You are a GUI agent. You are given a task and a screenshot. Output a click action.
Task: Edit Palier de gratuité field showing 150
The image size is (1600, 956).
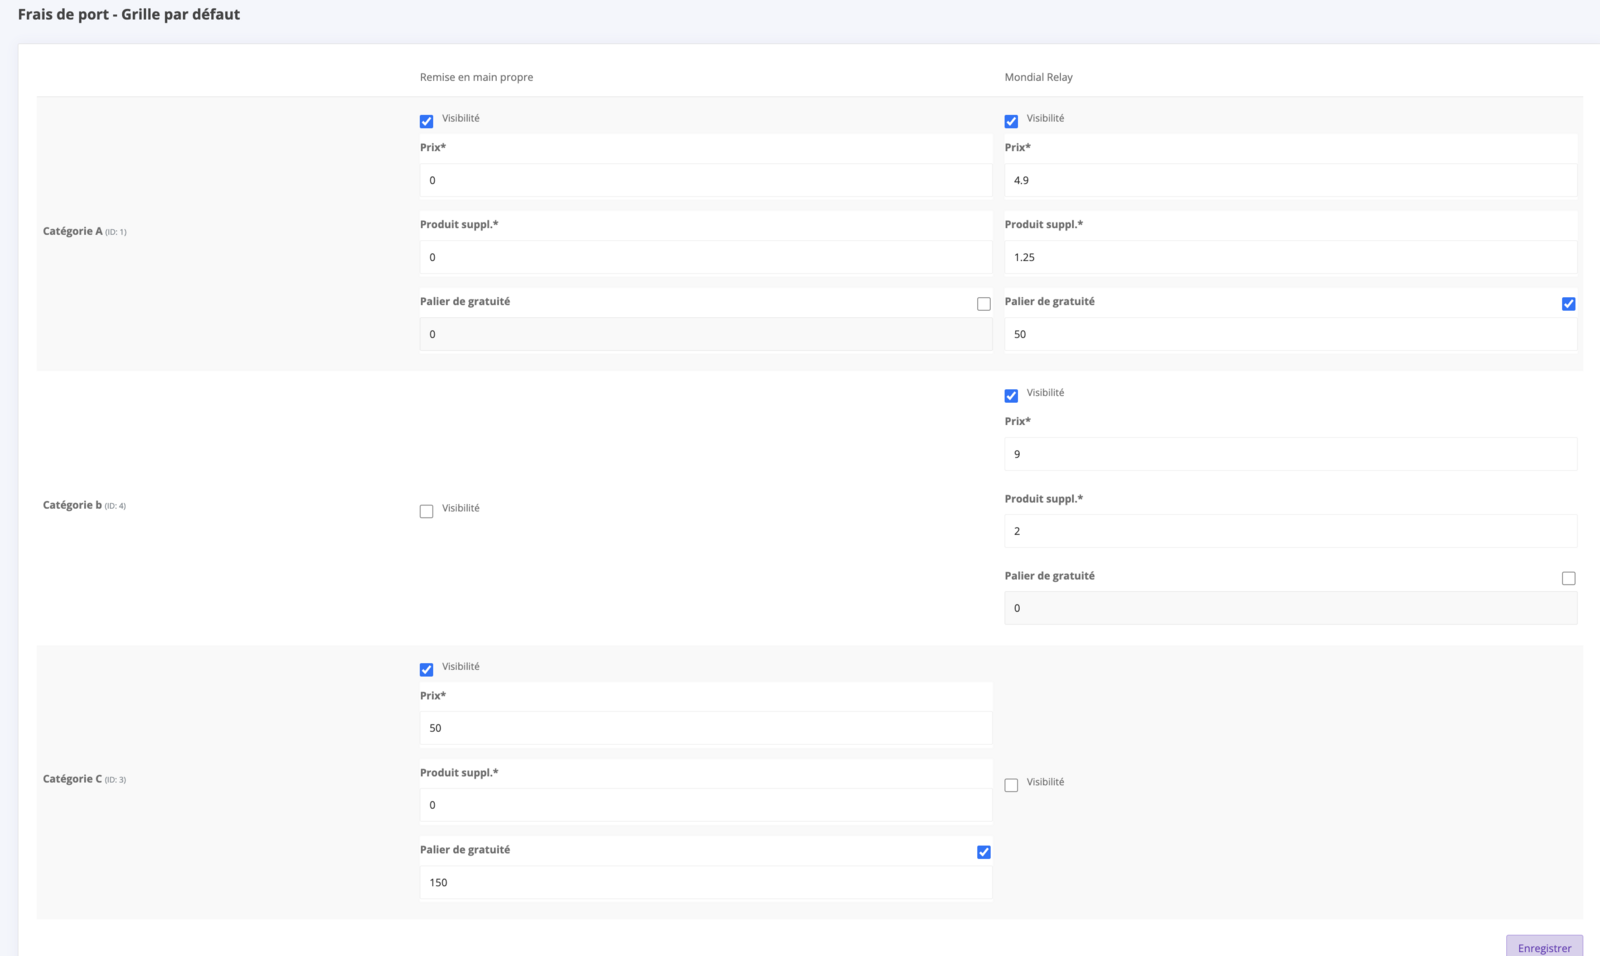point(706,882)
